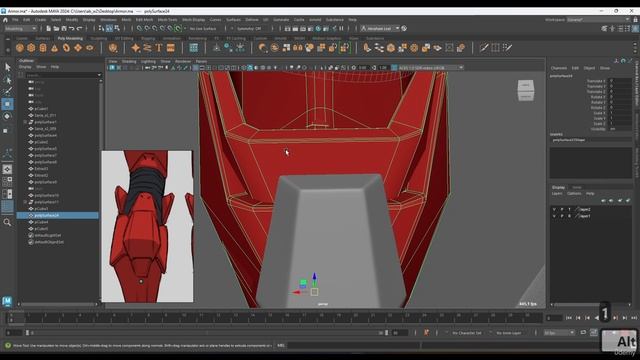The width and height of the screenshot is (640, 360).
Task: Open the Outliner Display menu
Action: pos(25,67)
